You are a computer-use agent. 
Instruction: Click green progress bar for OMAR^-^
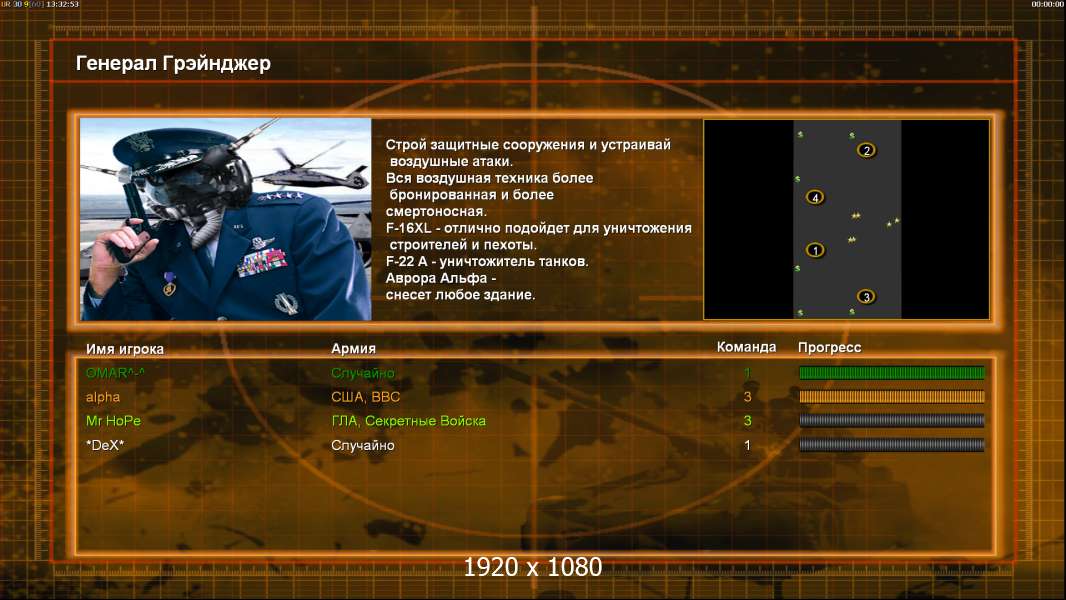(891, 372)
